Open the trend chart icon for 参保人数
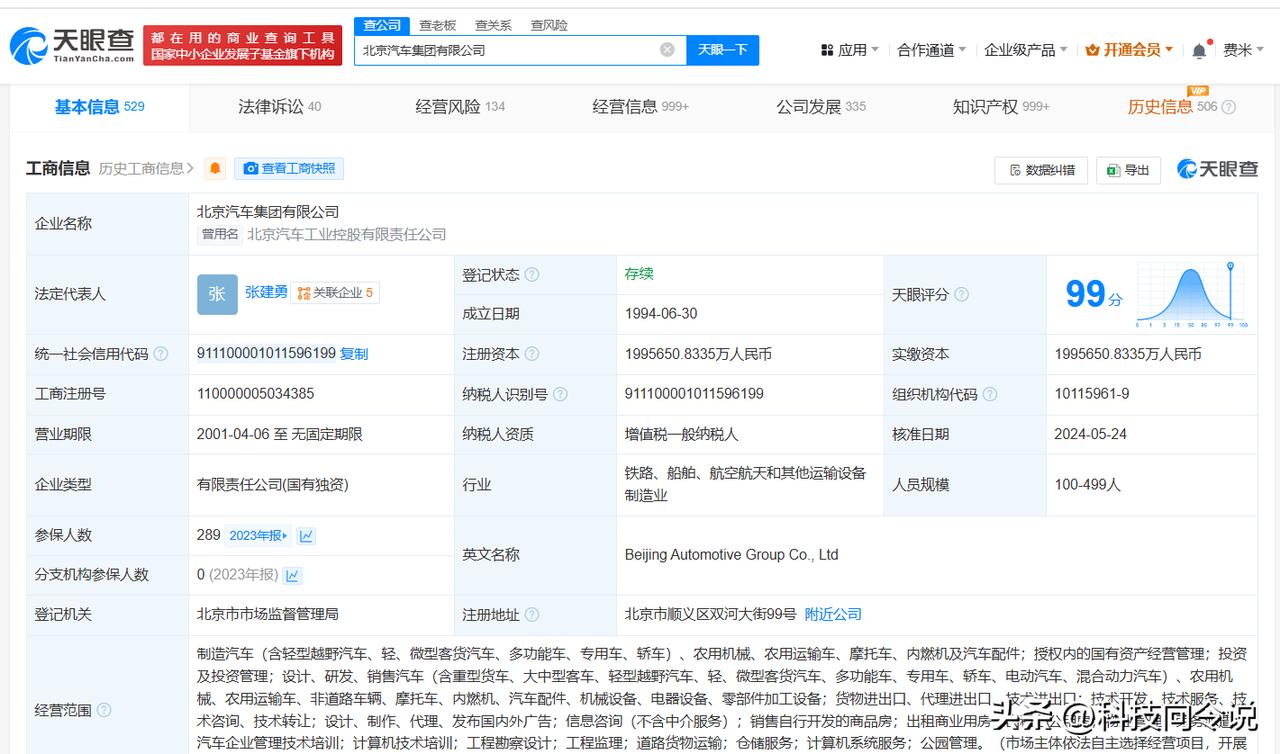Viewport: 1280px width, 754px height. coord(306,536)
